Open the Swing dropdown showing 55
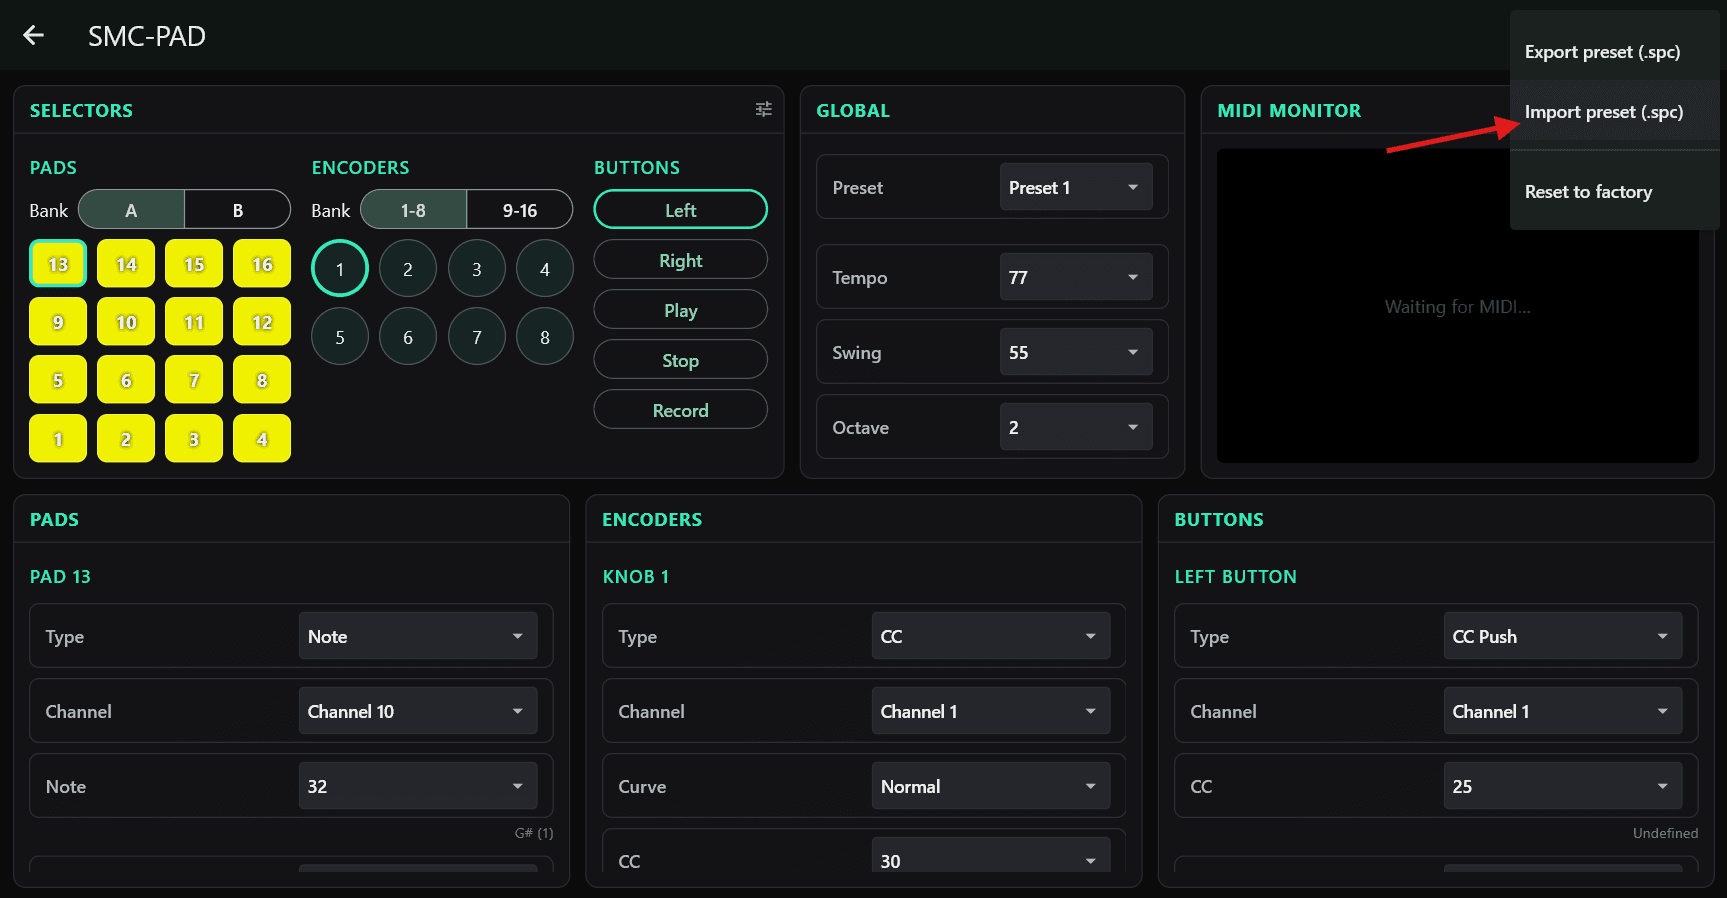The width and height of the screenshot is (1727, 898). 1076,352
